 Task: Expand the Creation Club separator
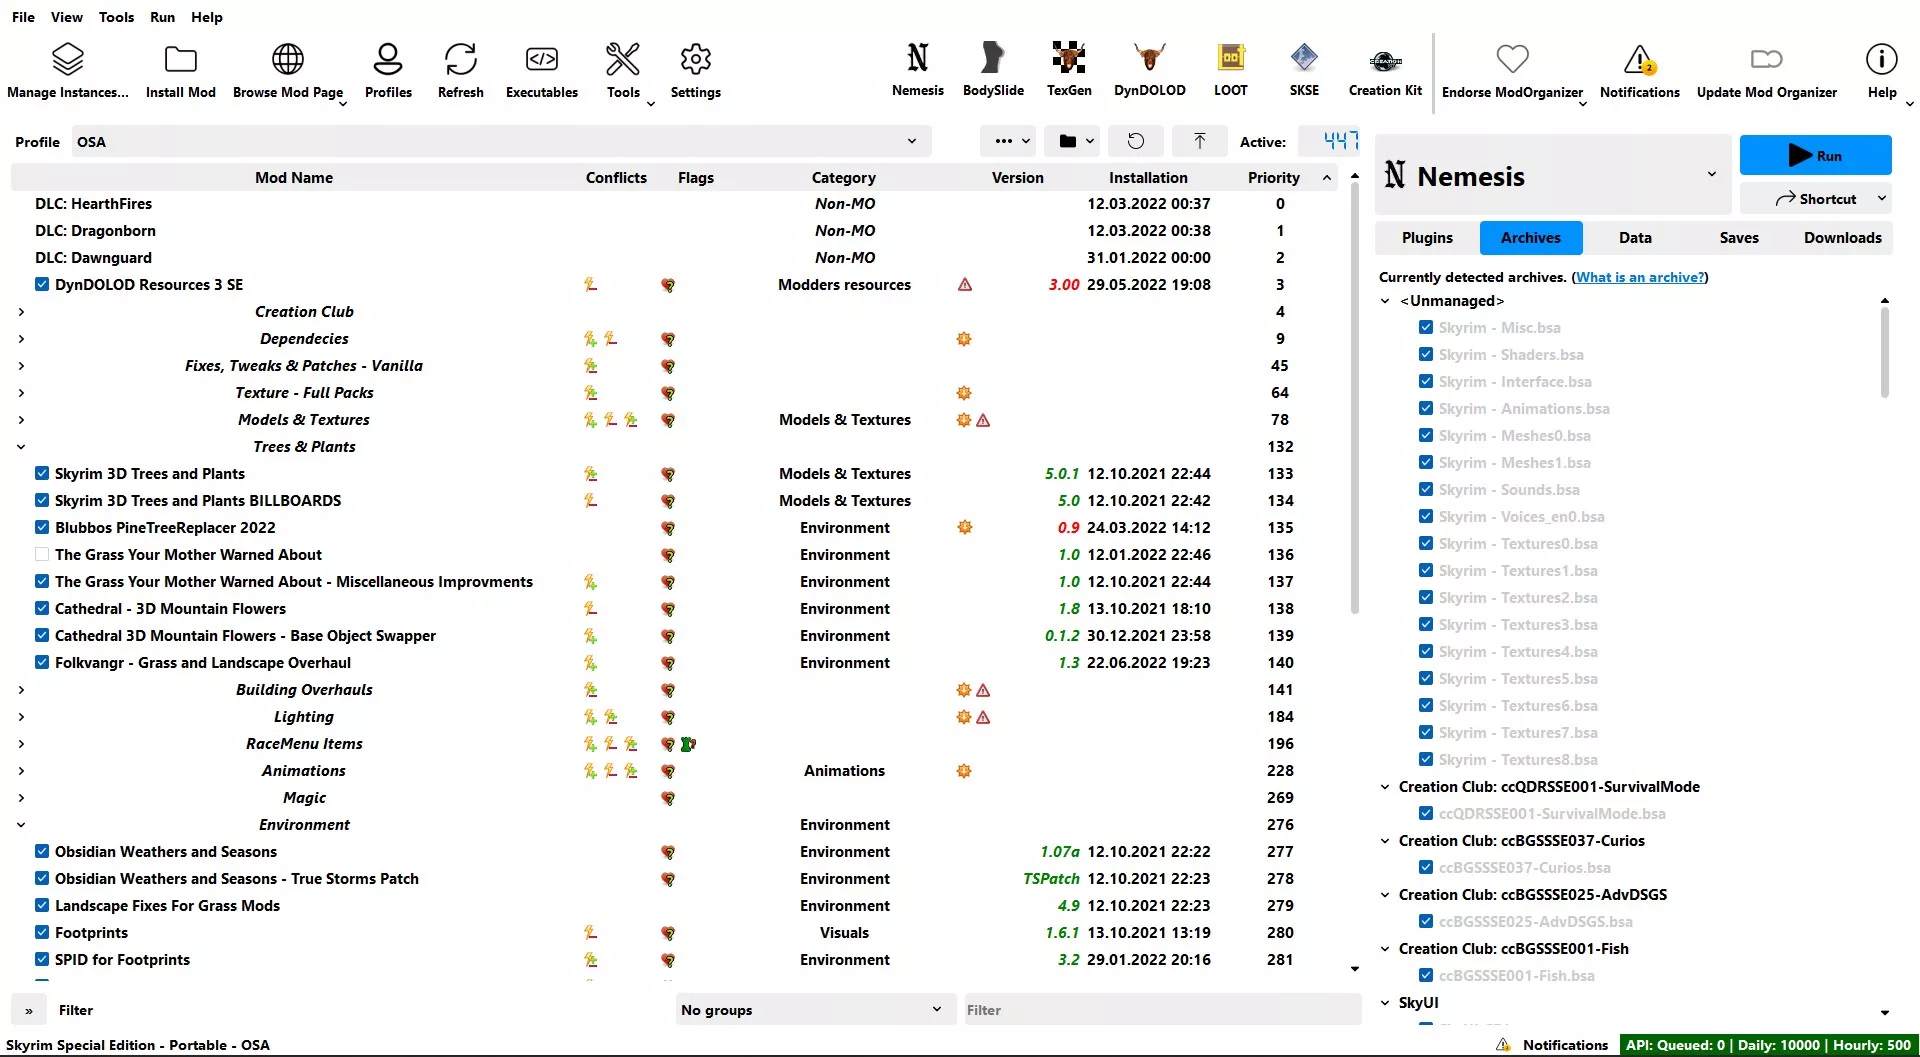(21, 312)
